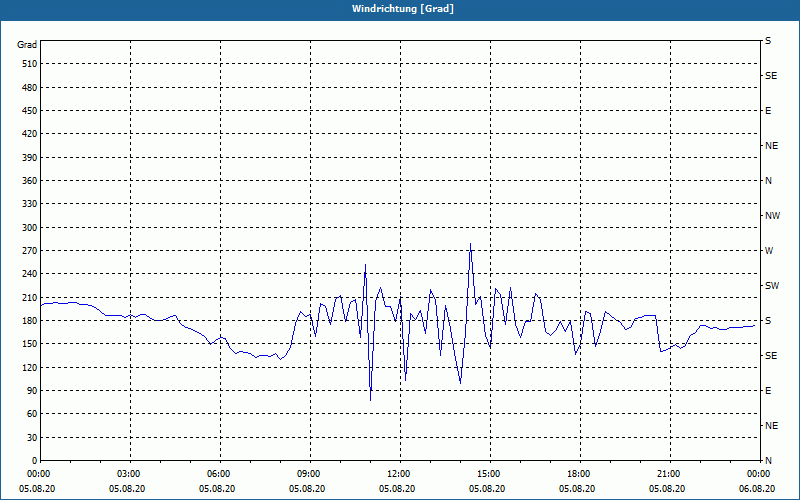Click the Windrichtung [Grad] chart title
The width and height of the screenshot is (800, 500).
pos(403,9)
